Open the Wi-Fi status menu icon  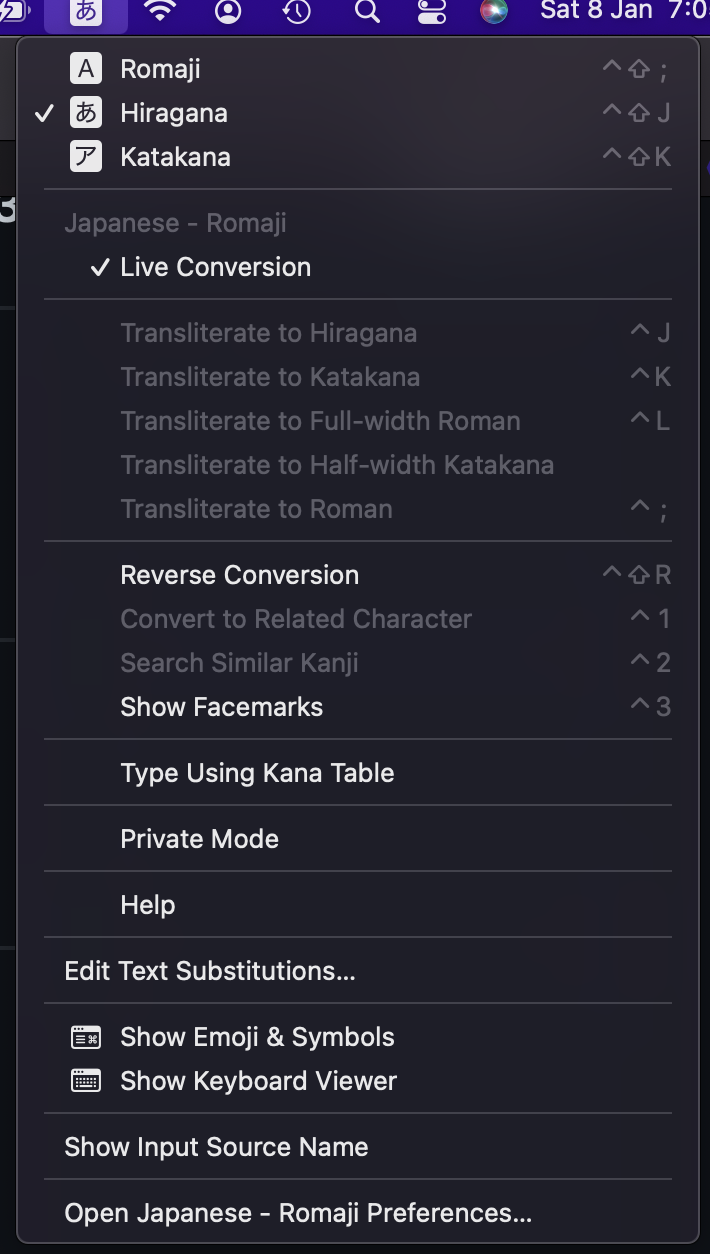pos(159,12)
